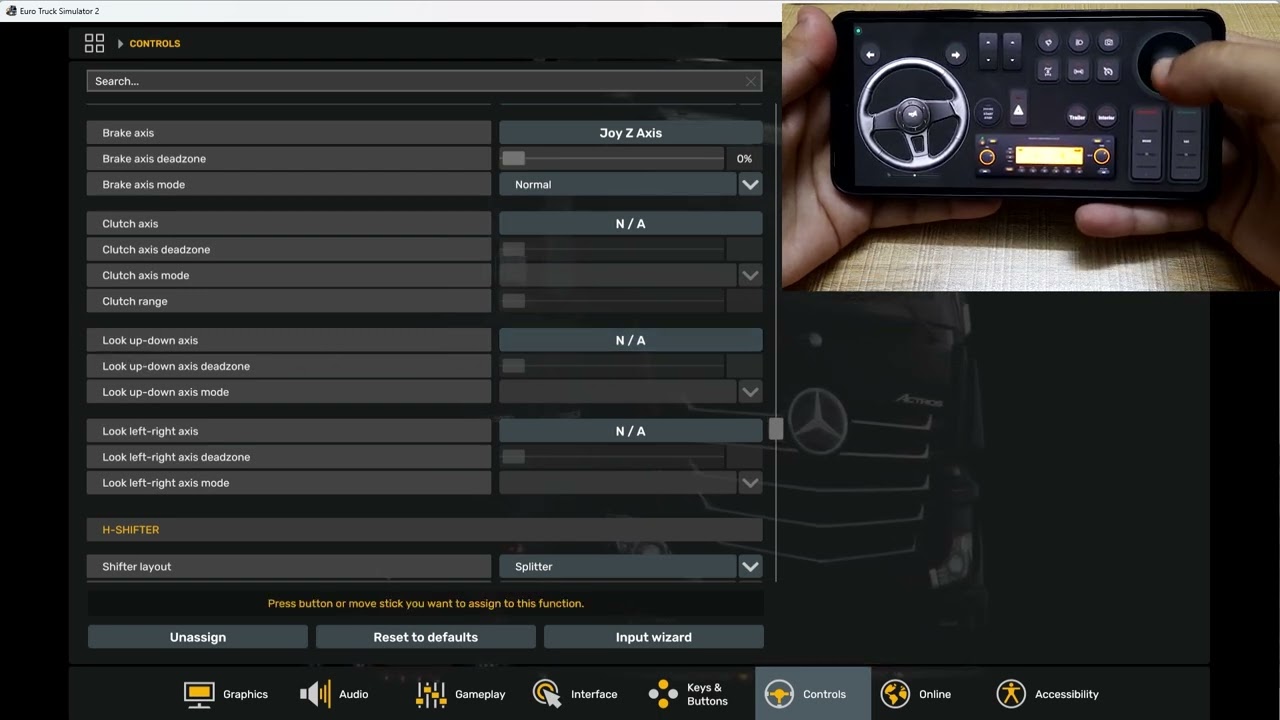
Task: Click the Euro Truck Simulator 2 title bar
Action: click(x=390, y=11)
